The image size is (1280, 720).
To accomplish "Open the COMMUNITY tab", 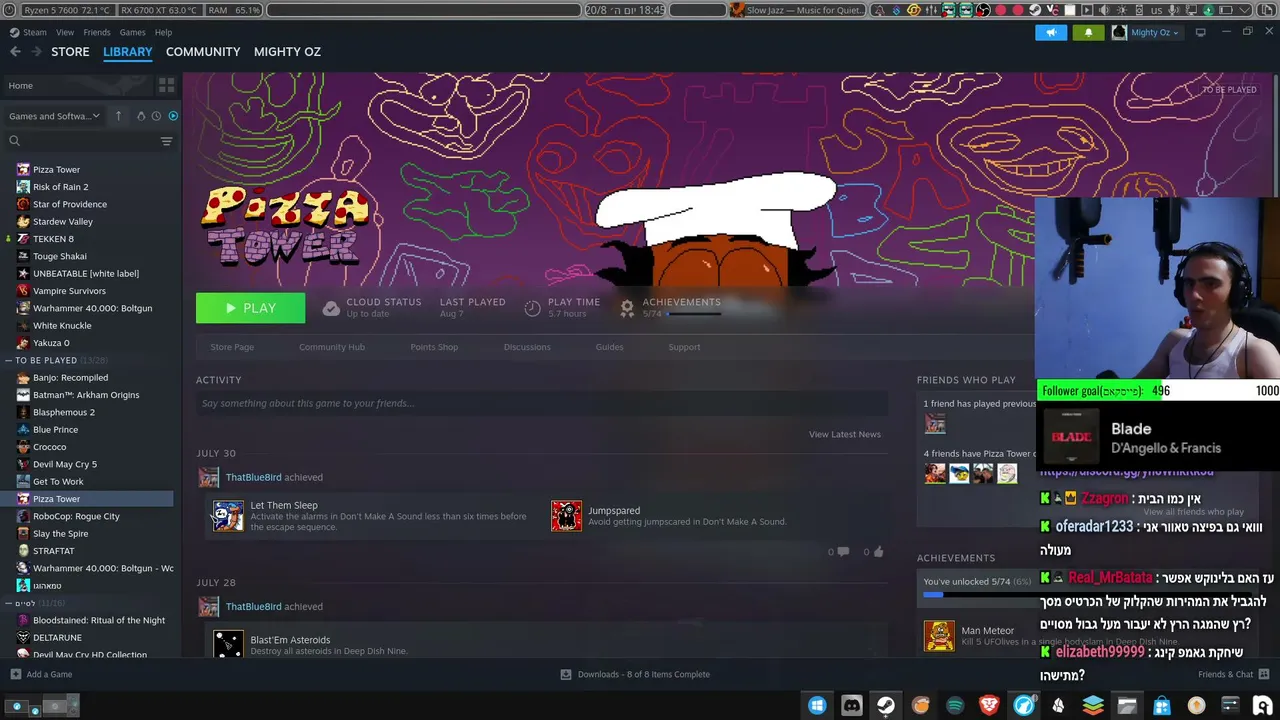I will pyautogui.click(x=203, y=52).
